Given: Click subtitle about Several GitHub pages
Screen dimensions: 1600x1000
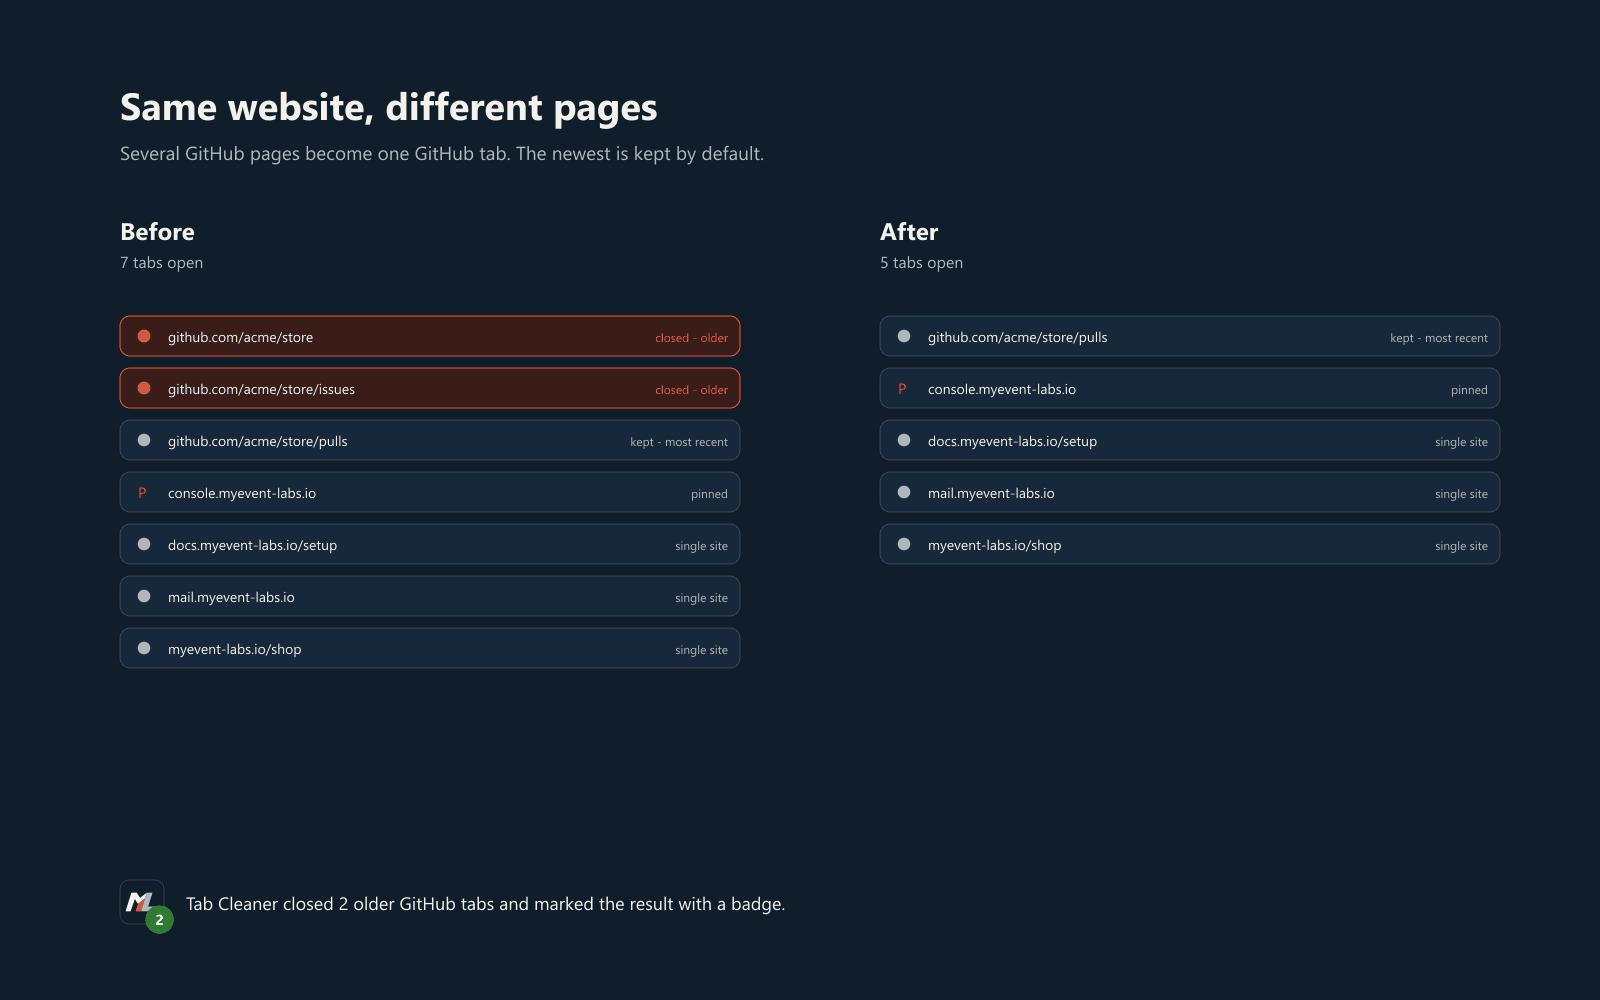Looking at the screenshot, I should click(442, 154).
